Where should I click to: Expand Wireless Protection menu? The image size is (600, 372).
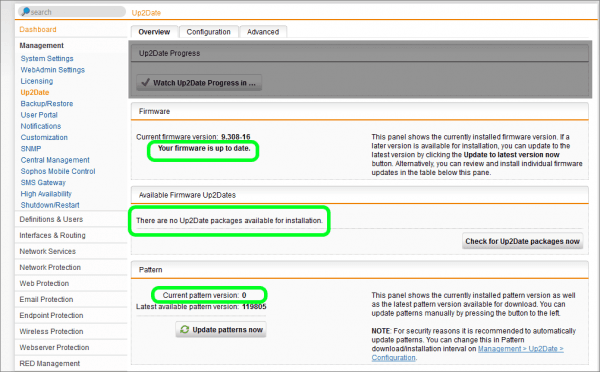(x=51, y=332)
